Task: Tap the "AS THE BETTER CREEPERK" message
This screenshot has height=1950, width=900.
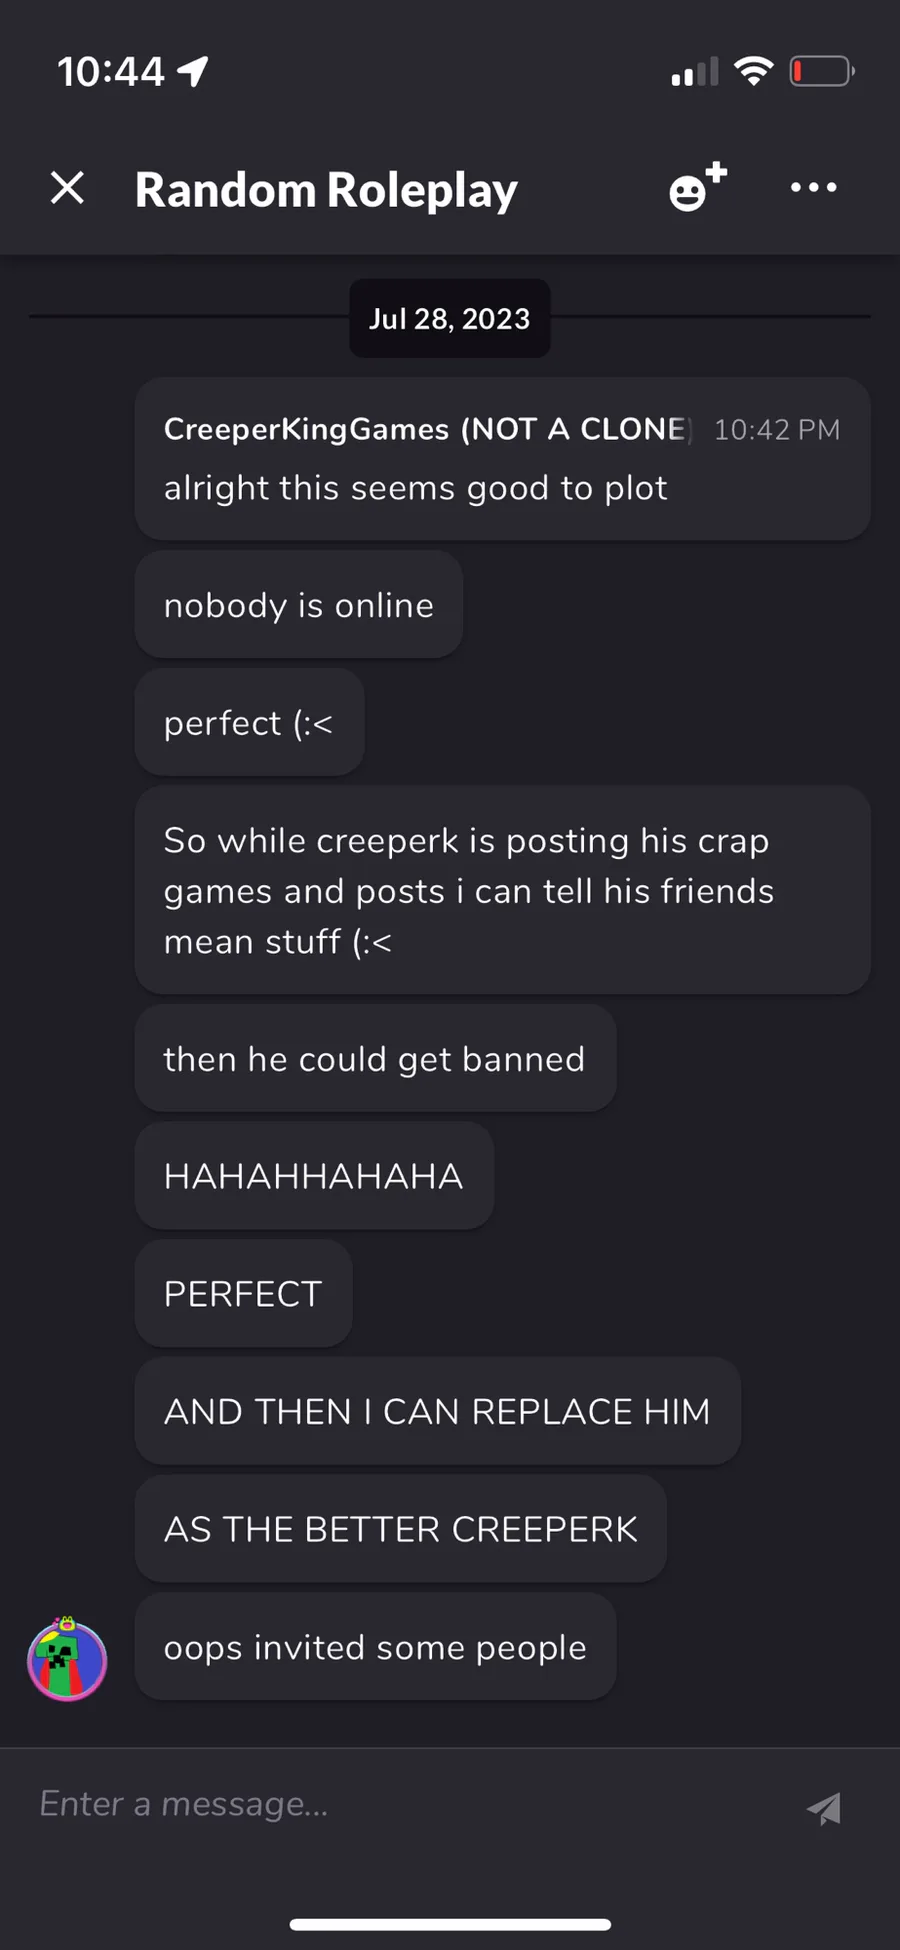Action: 400,1529
